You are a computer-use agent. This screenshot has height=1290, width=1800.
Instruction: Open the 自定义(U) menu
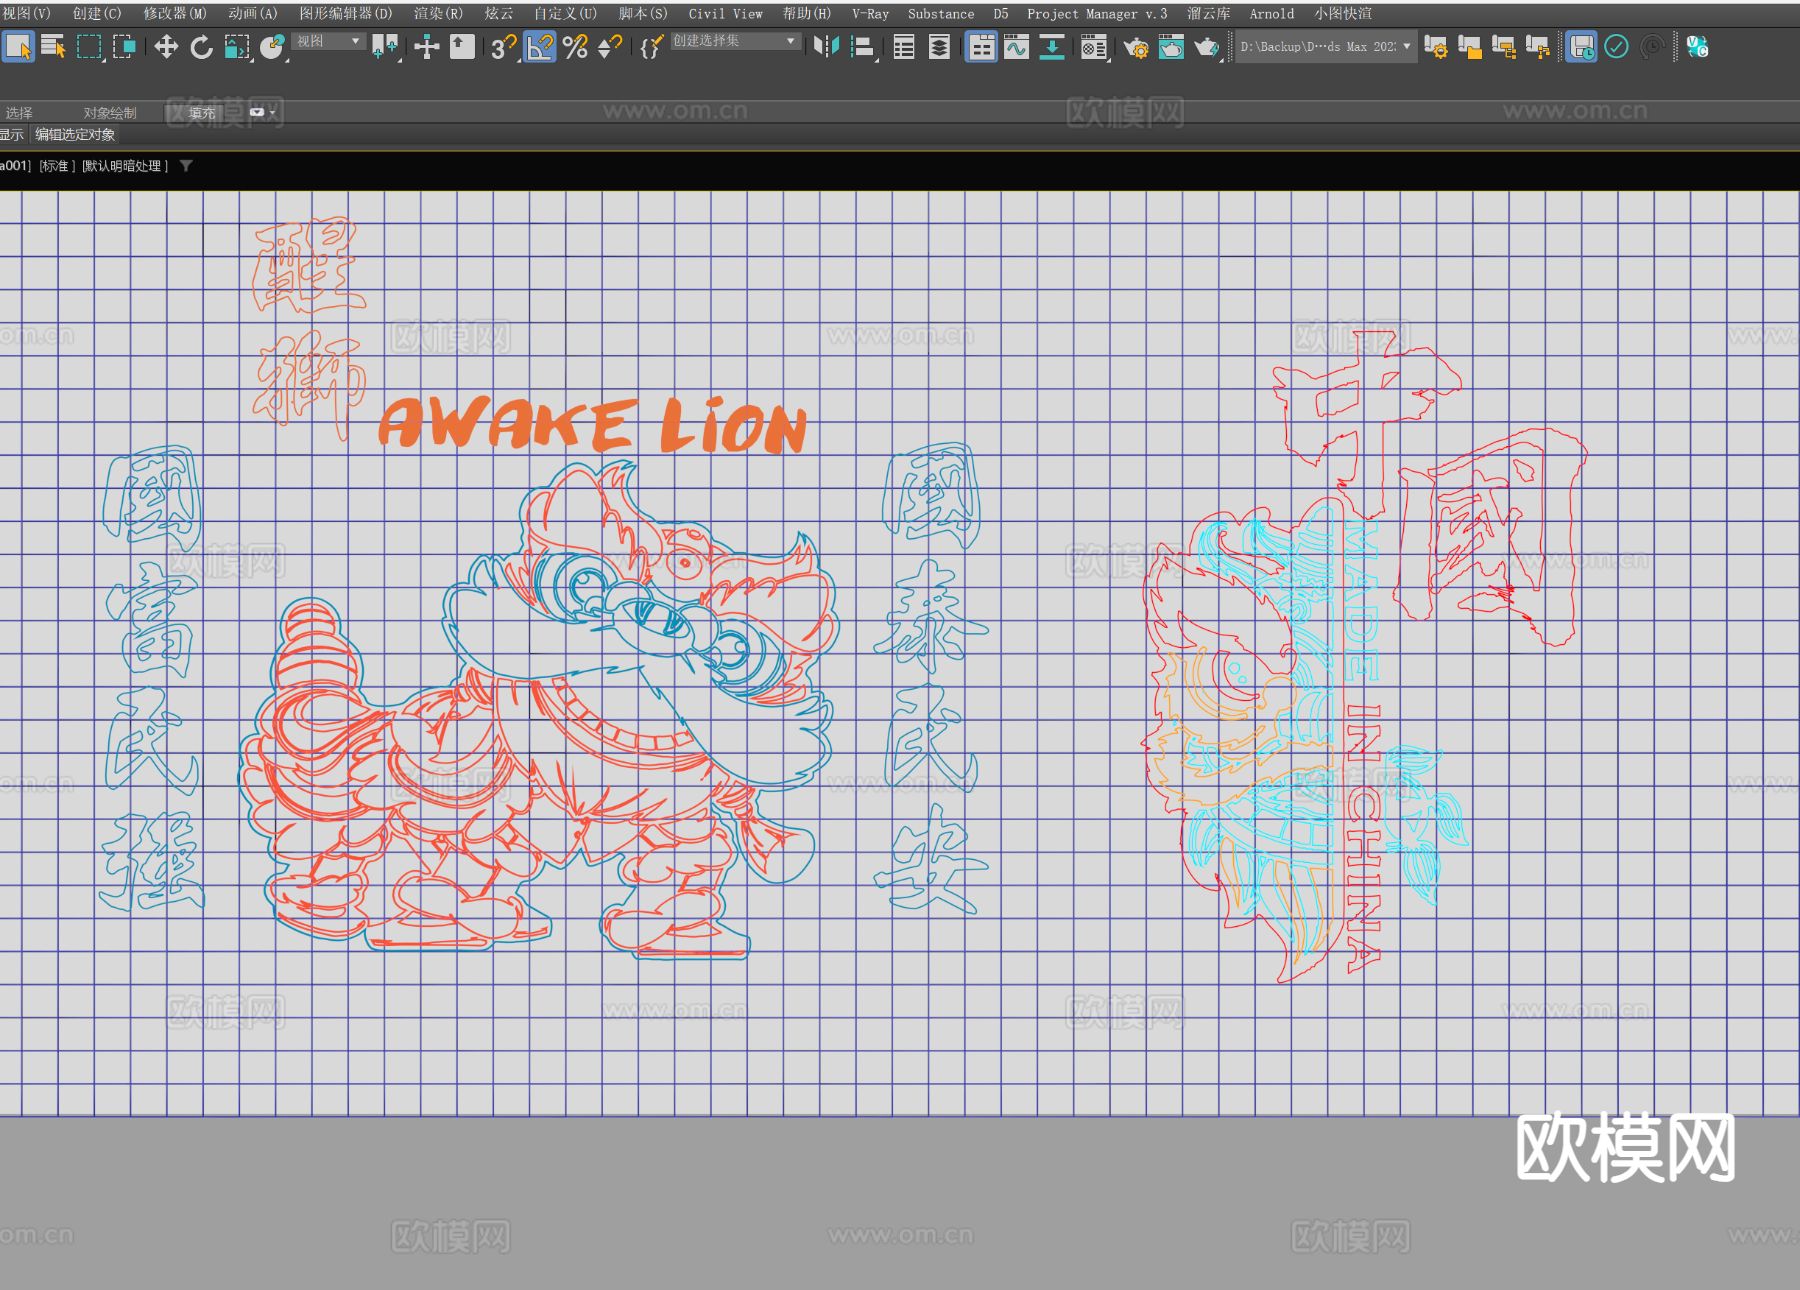566,13
